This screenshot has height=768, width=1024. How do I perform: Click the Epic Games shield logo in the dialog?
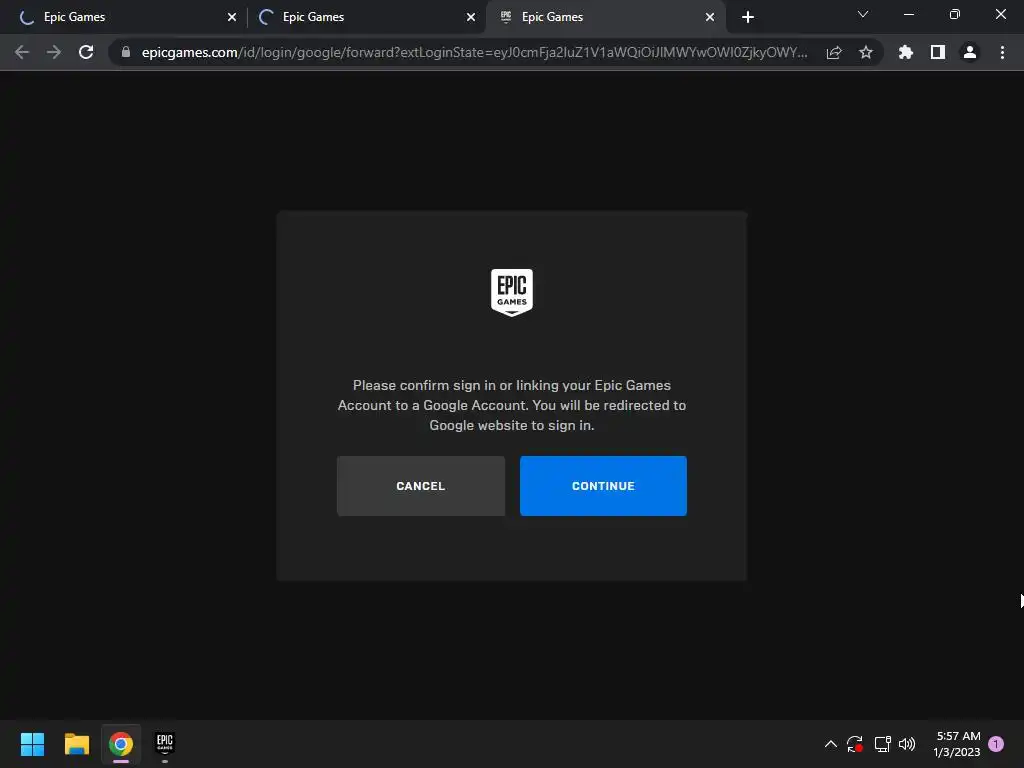pyautogui.click(x=511, y=293)
